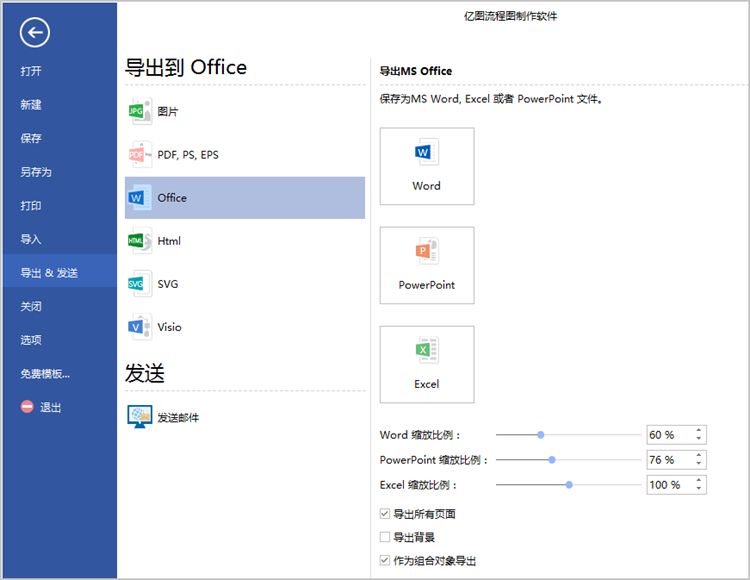Export to Excel using the Excel button

(427, 364)
